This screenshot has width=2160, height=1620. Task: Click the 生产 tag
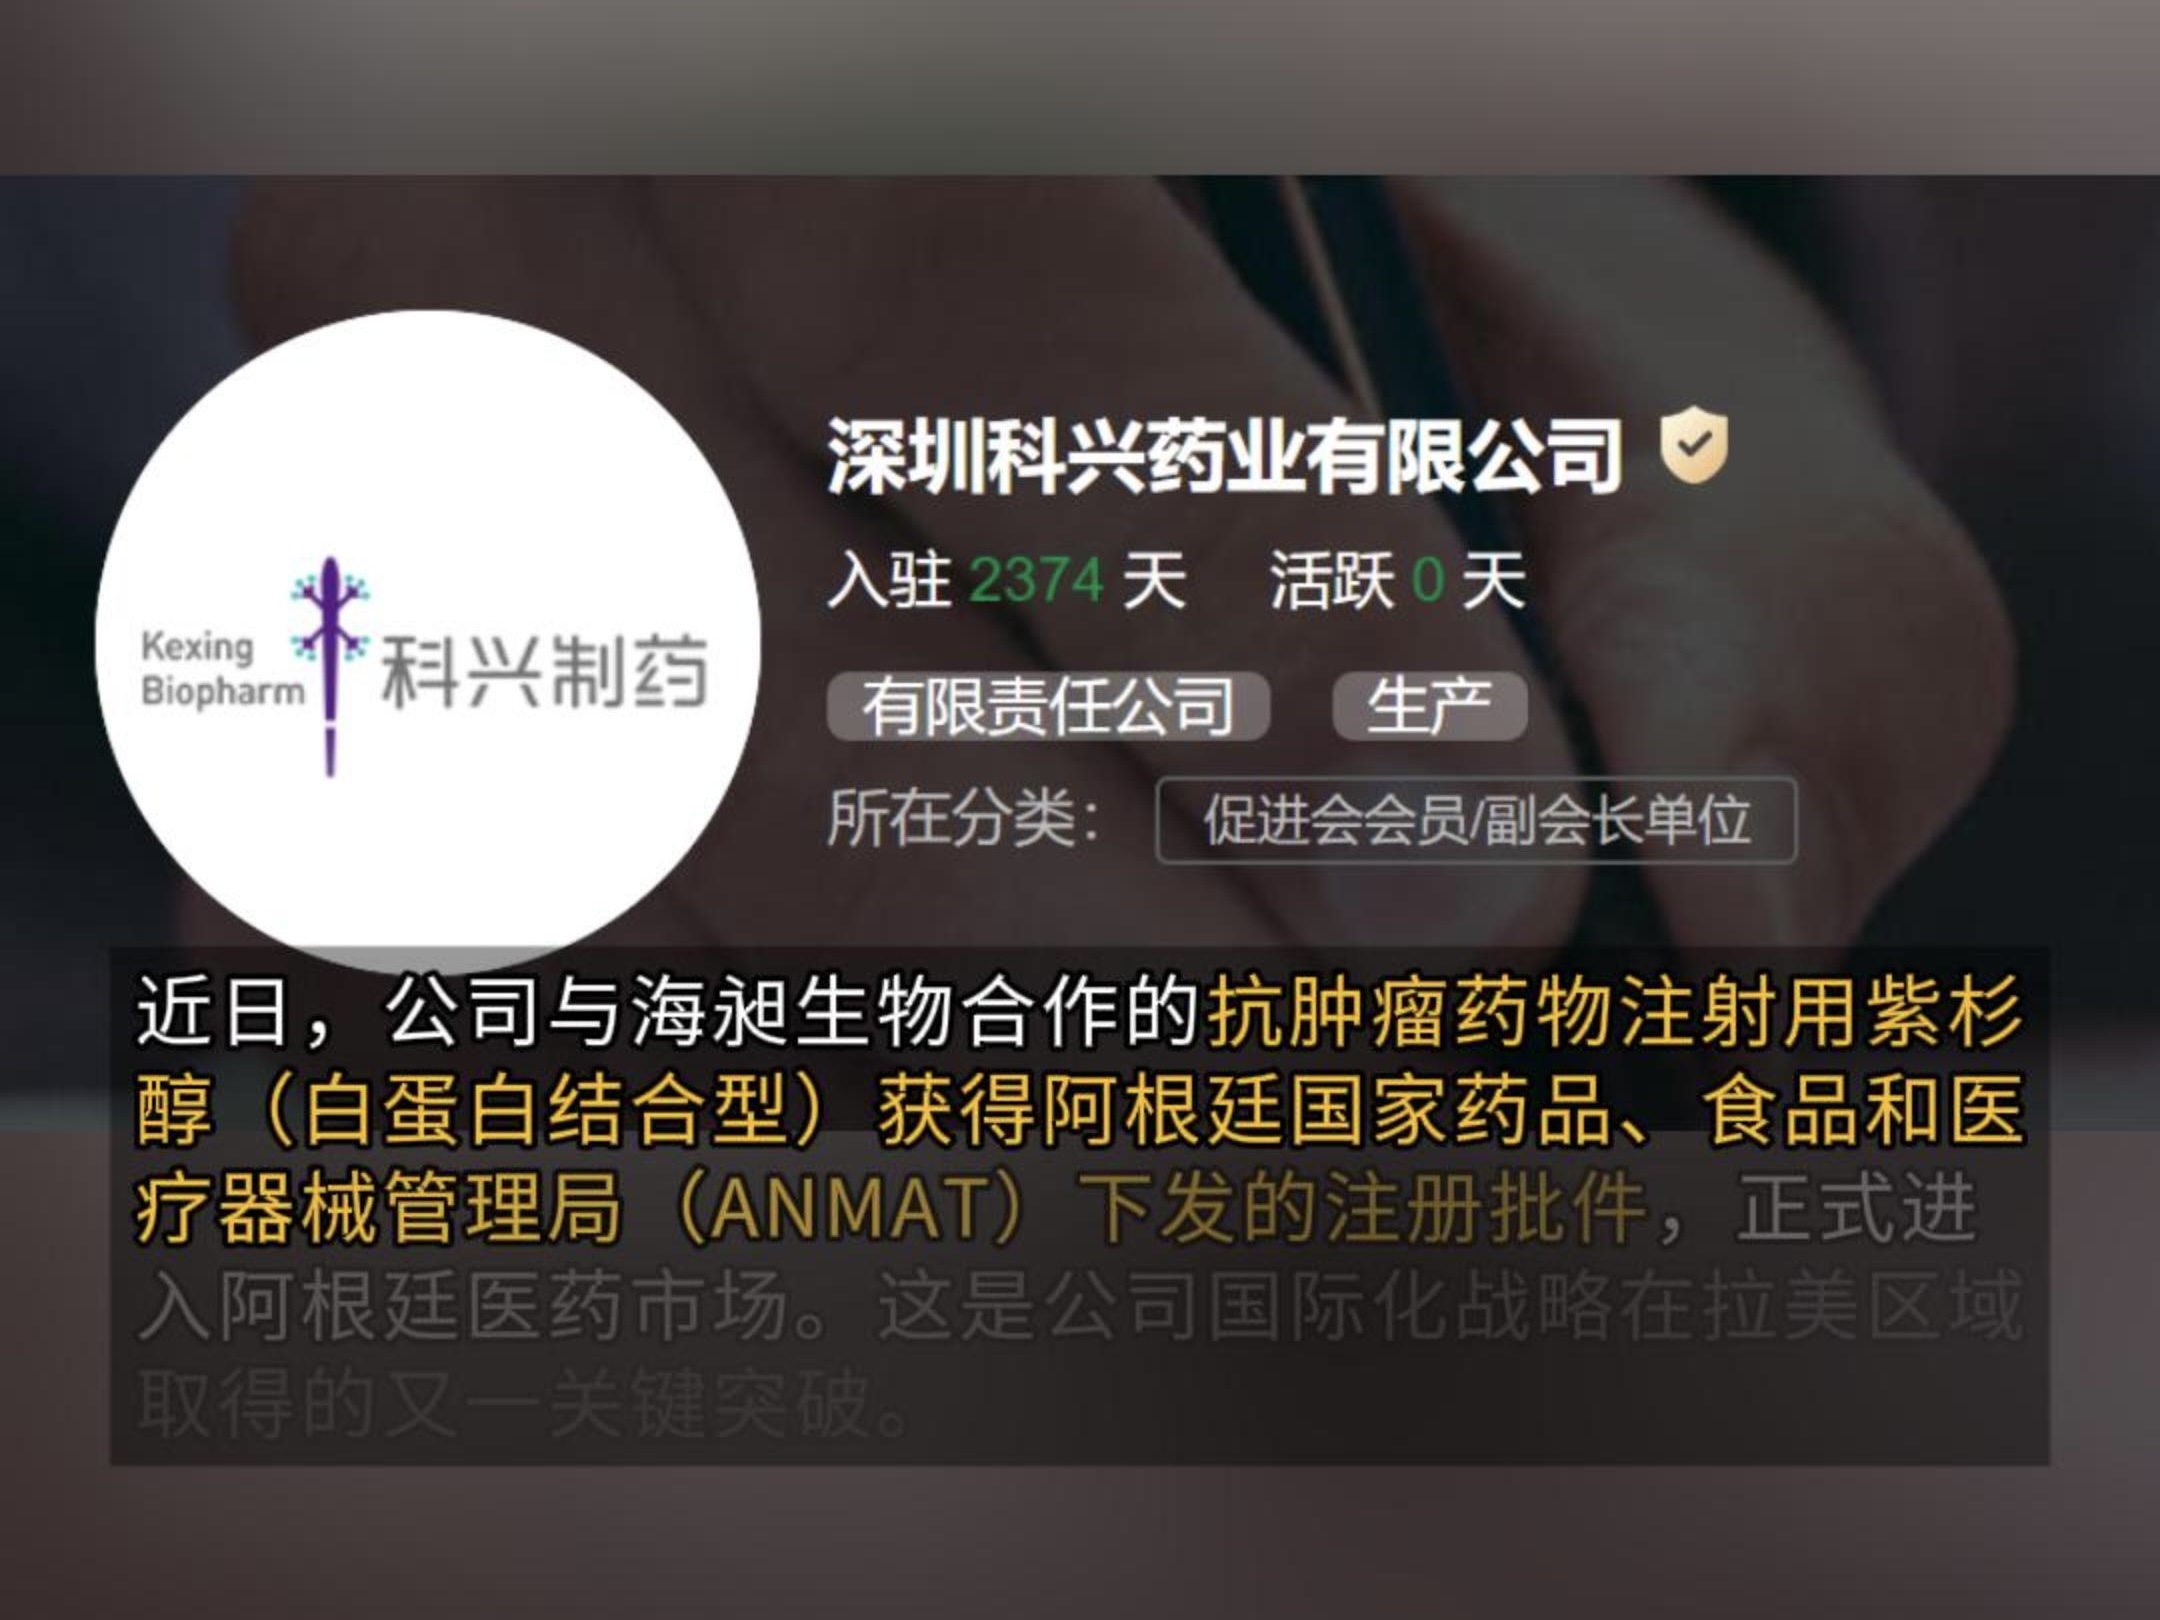click(x=1429, y=707)
